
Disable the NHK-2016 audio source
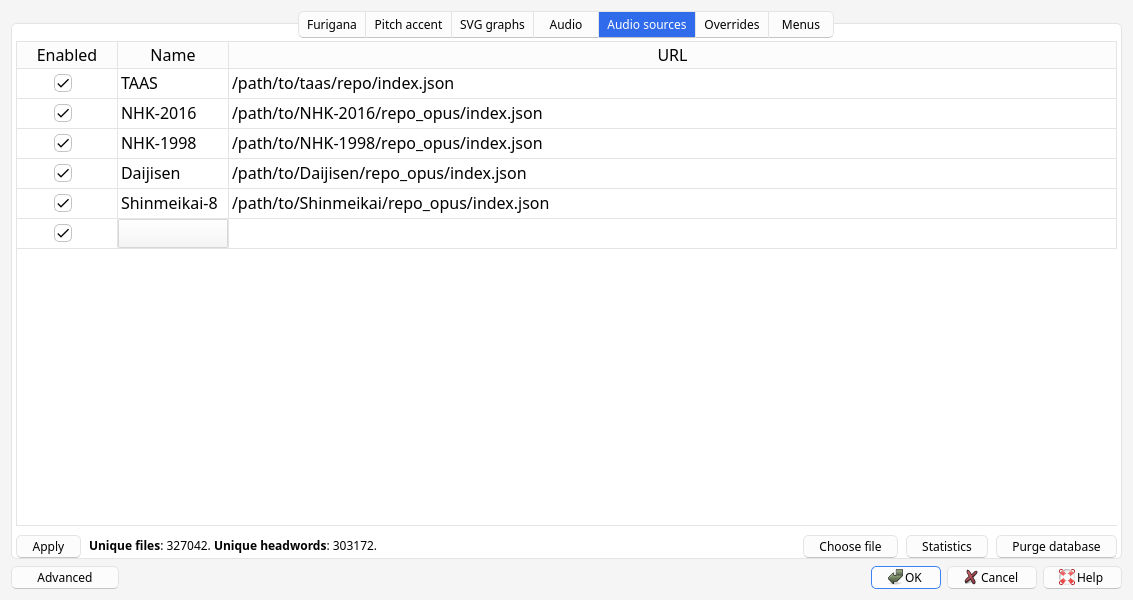click(63, 113)
